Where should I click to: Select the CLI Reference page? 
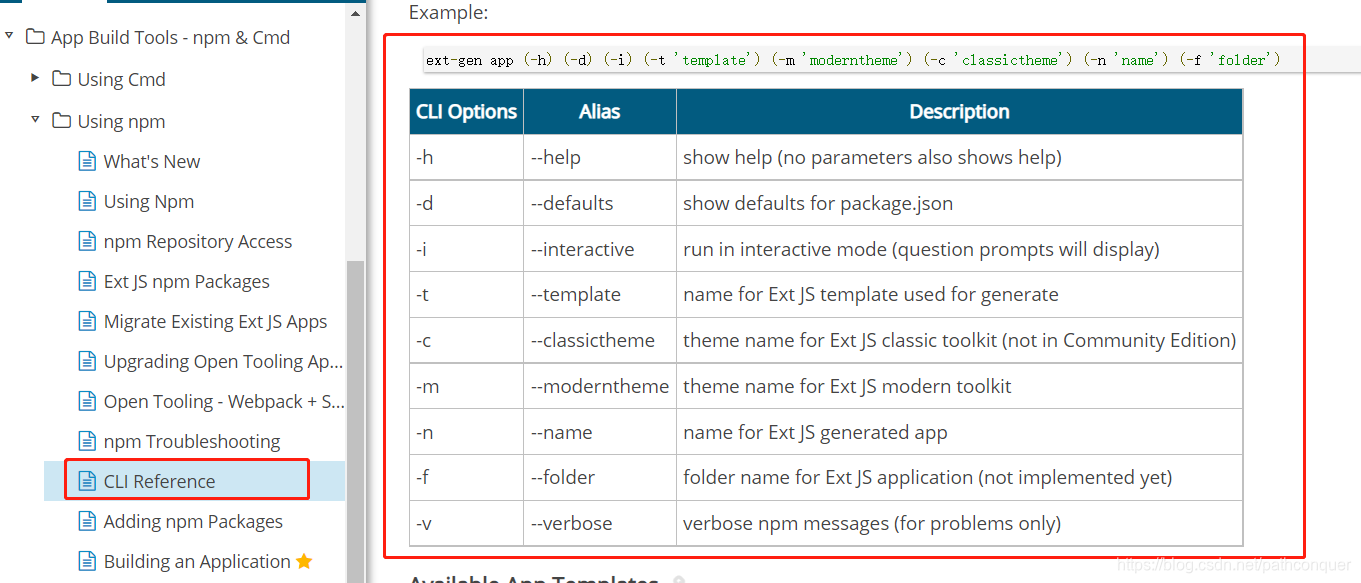click(160, 481)
